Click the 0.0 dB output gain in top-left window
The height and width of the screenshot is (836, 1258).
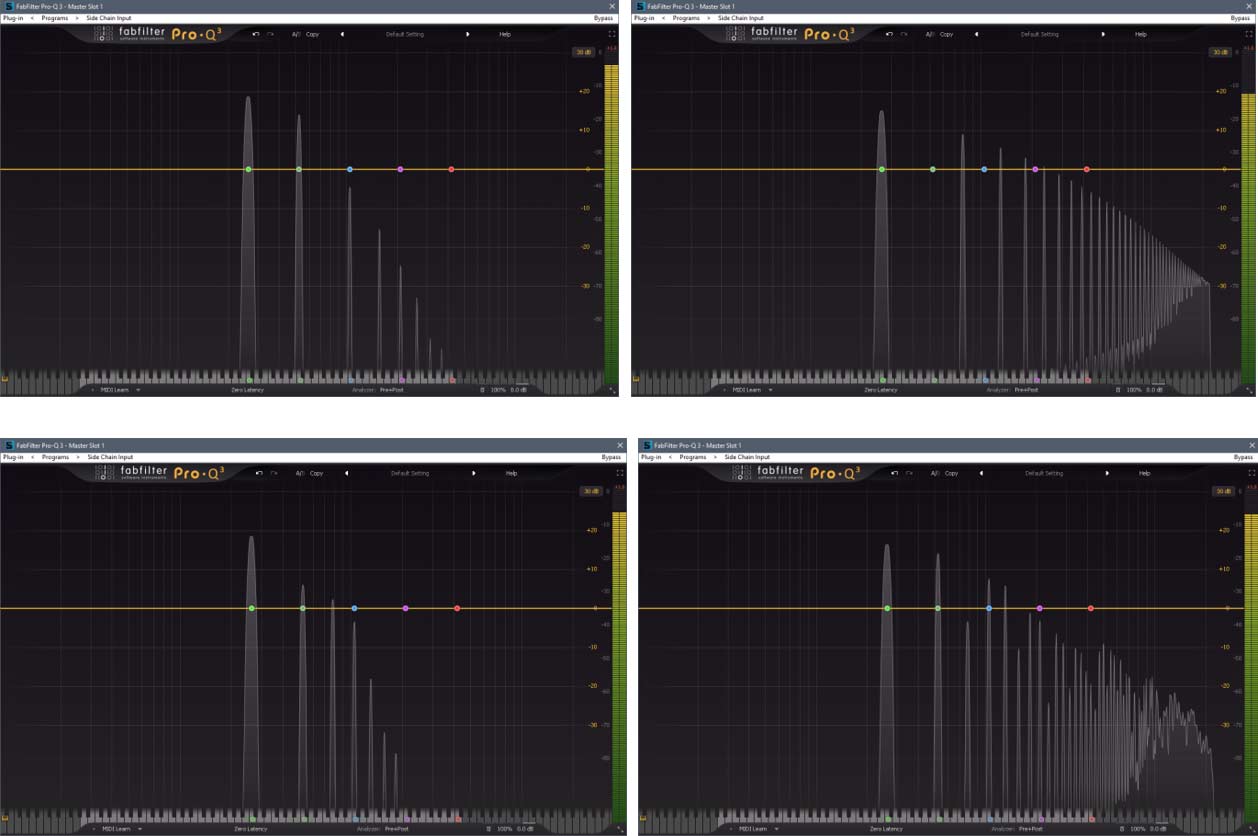518,390
